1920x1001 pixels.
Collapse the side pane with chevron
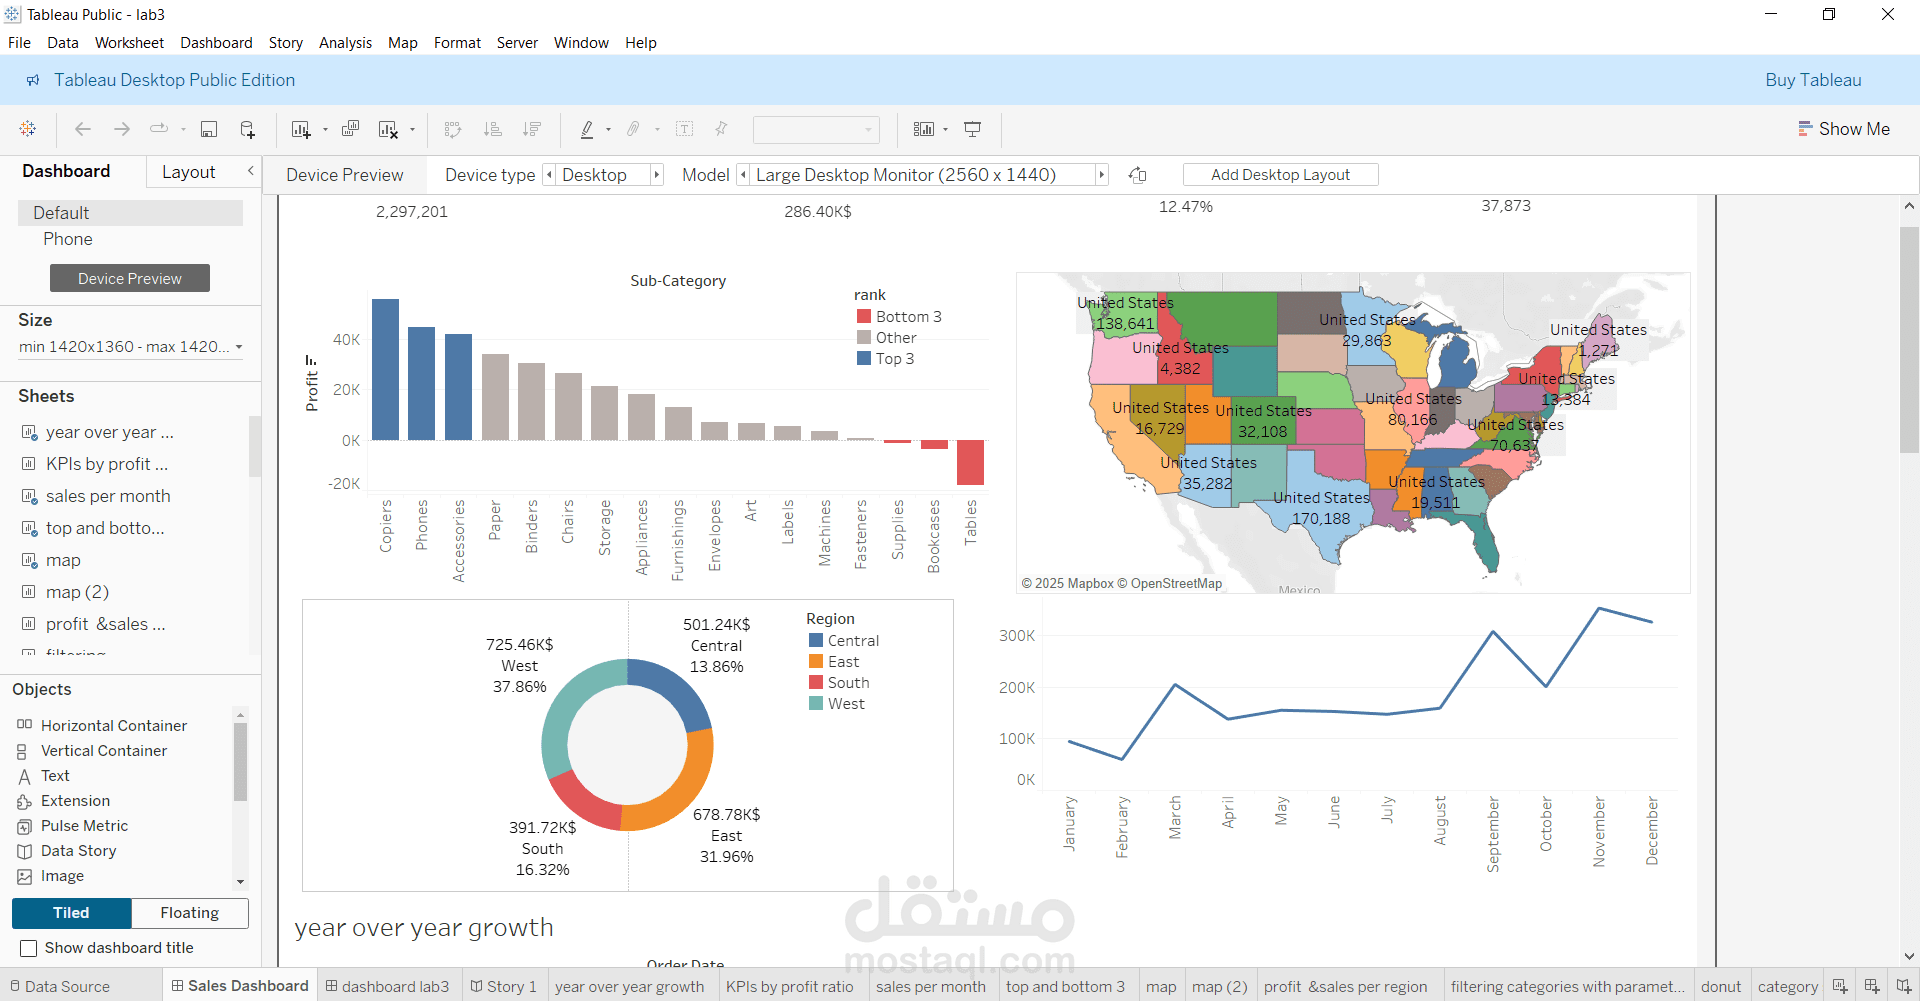point(251,171)
